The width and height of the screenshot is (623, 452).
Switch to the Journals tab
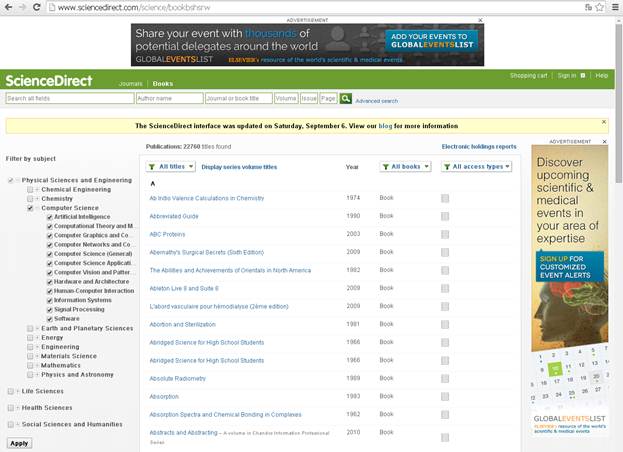(130, 84)
